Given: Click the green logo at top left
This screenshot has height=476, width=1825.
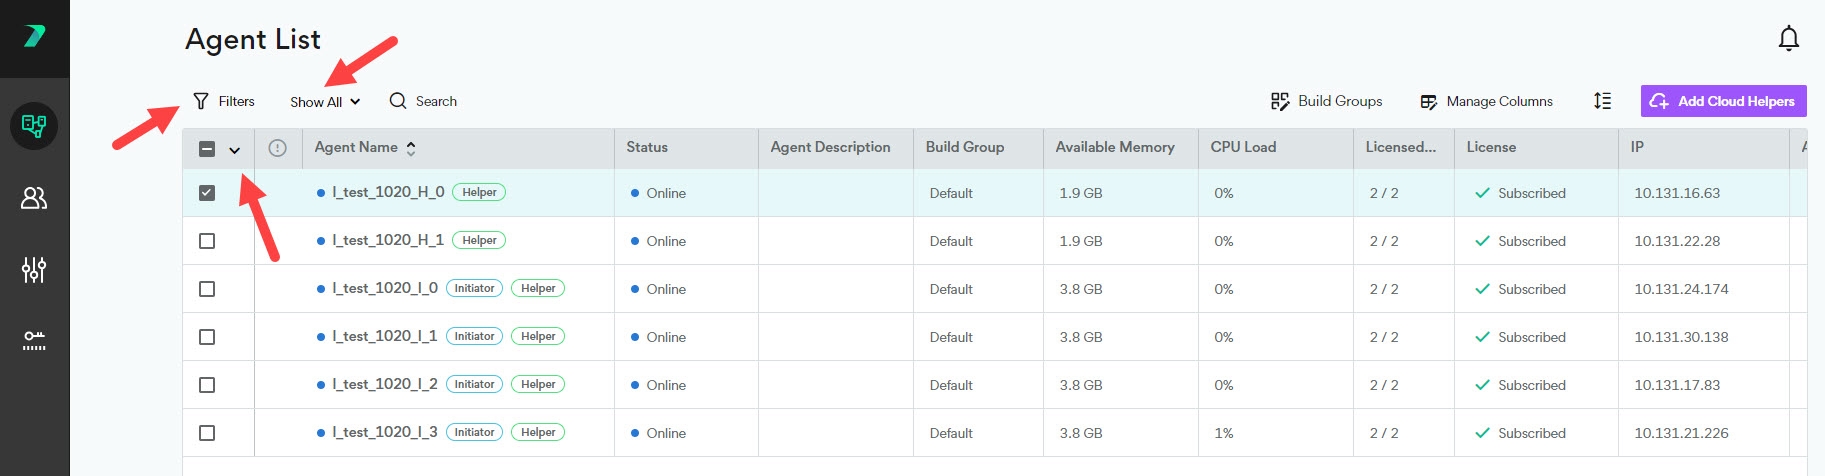Looking at the screenshot, I should pyautogui.click(x=34, y=37).
